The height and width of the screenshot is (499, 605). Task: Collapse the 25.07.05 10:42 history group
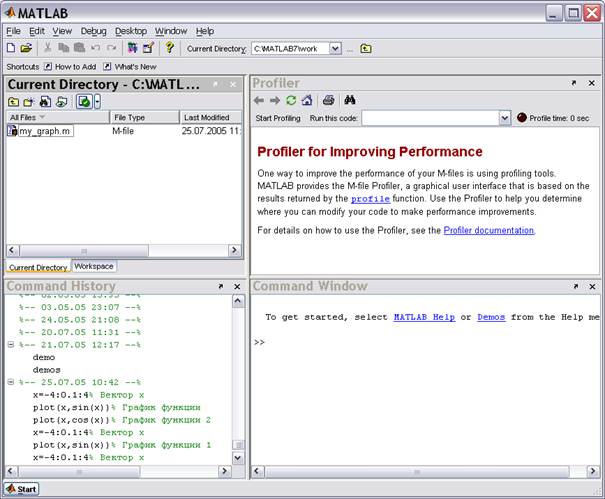click(11, 382)
